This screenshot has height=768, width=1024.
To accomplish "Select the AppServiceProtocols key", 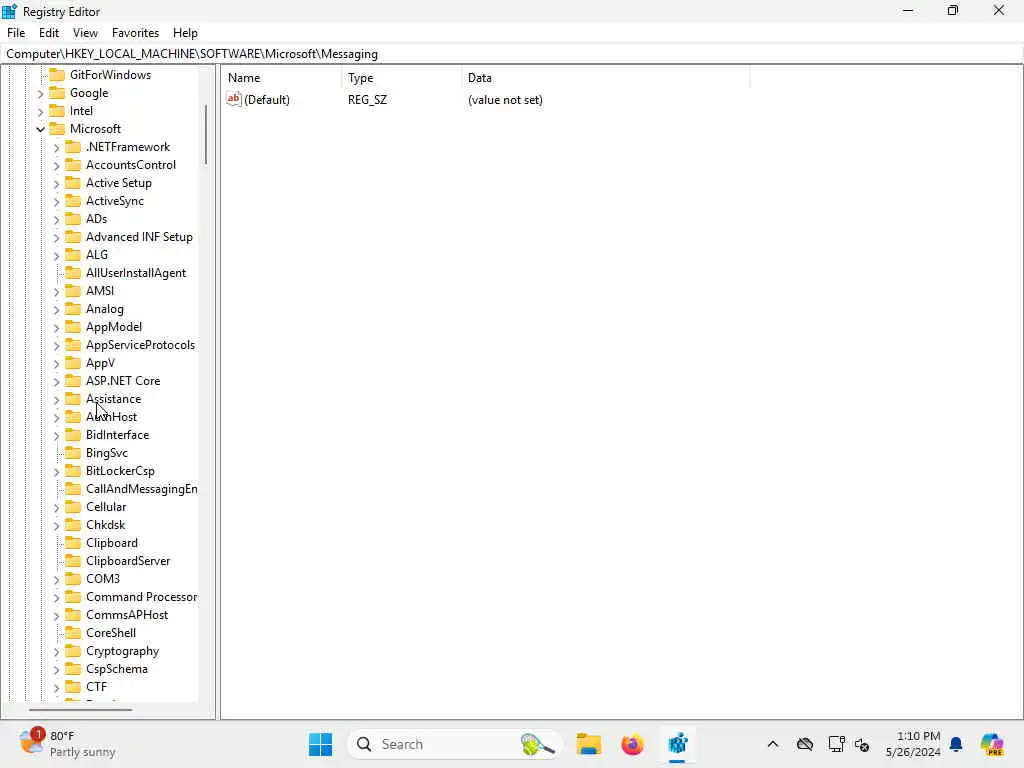I will point(140,345).
